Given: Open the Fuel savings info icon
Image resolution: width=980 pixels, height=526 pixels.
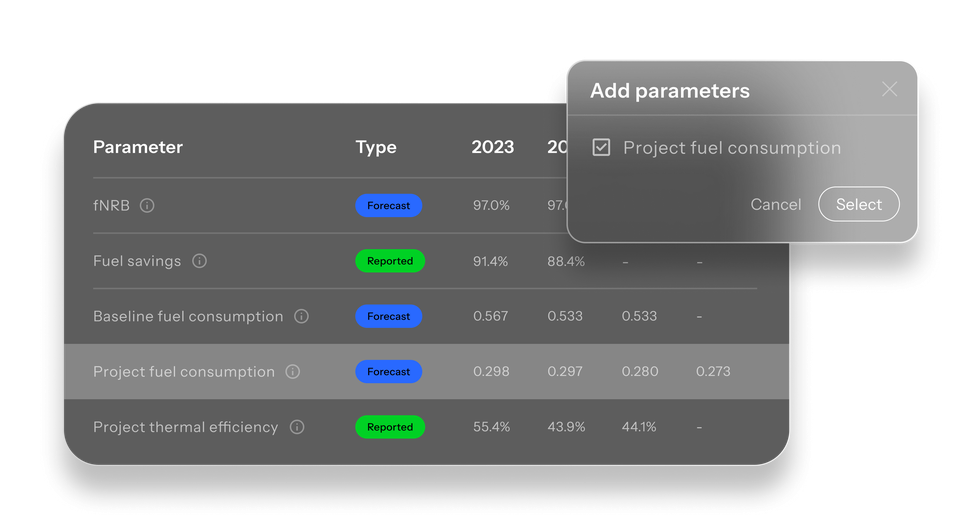Looking at the screenshot, I should coord(199,261).
